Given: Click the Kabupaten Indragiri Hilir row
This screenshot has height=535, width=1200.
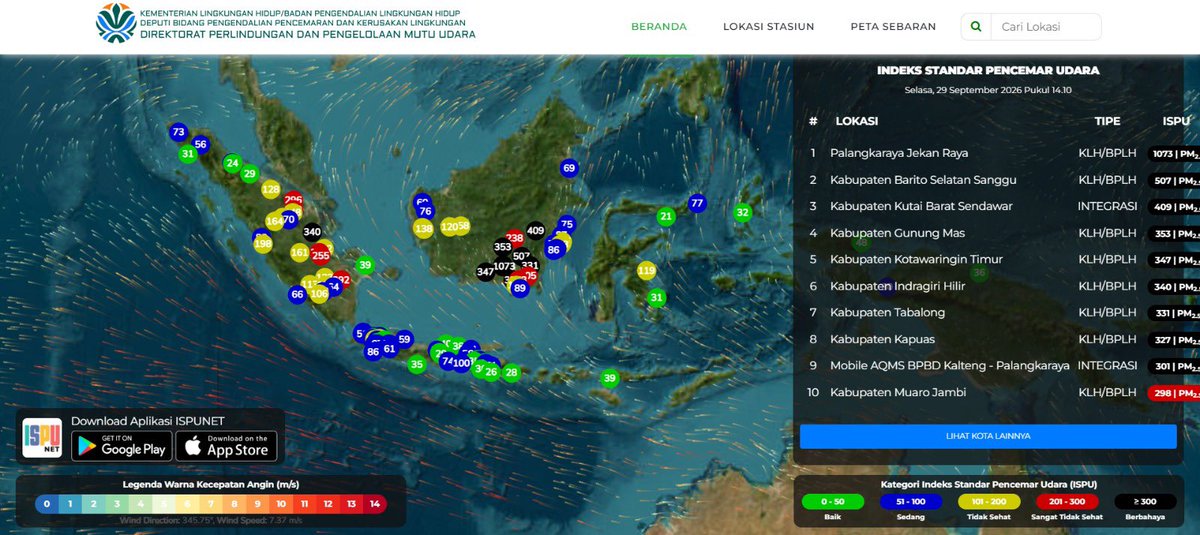Looking at the screenshot, I should 1000,286.
